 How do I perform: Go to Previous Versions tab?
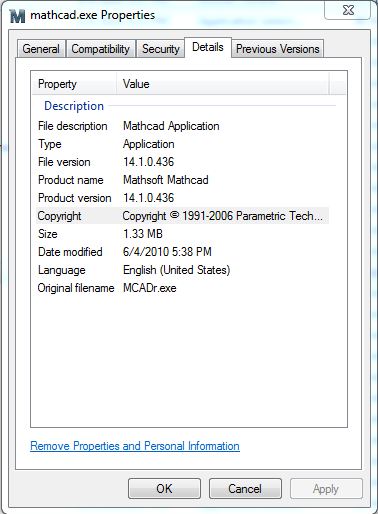point(277,49)
